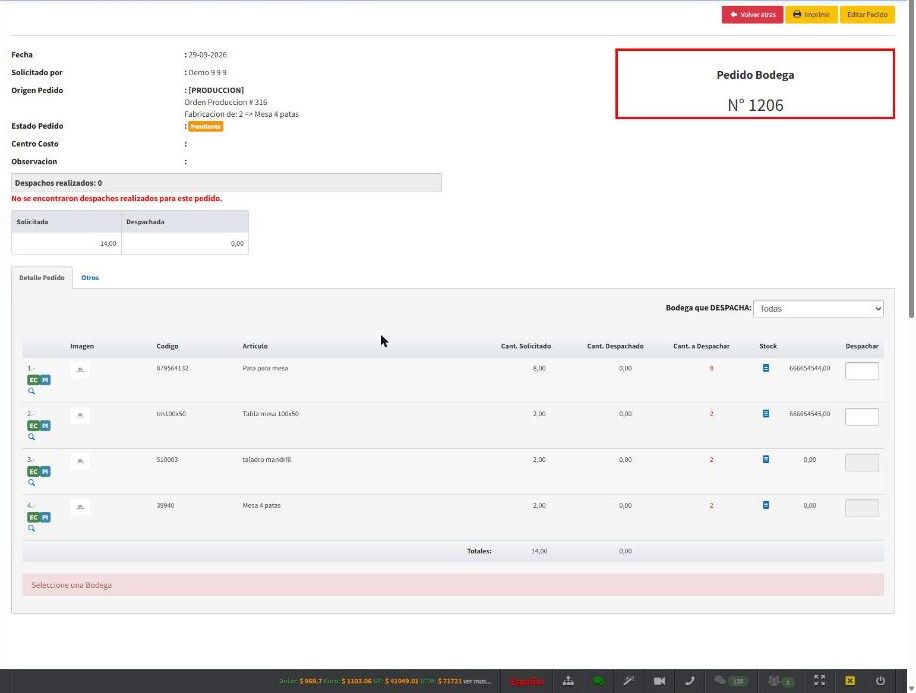Open the Bodega que DESPACHA dropdown
916x693 pixels.
pyautogui.click(x=818, y=309)
